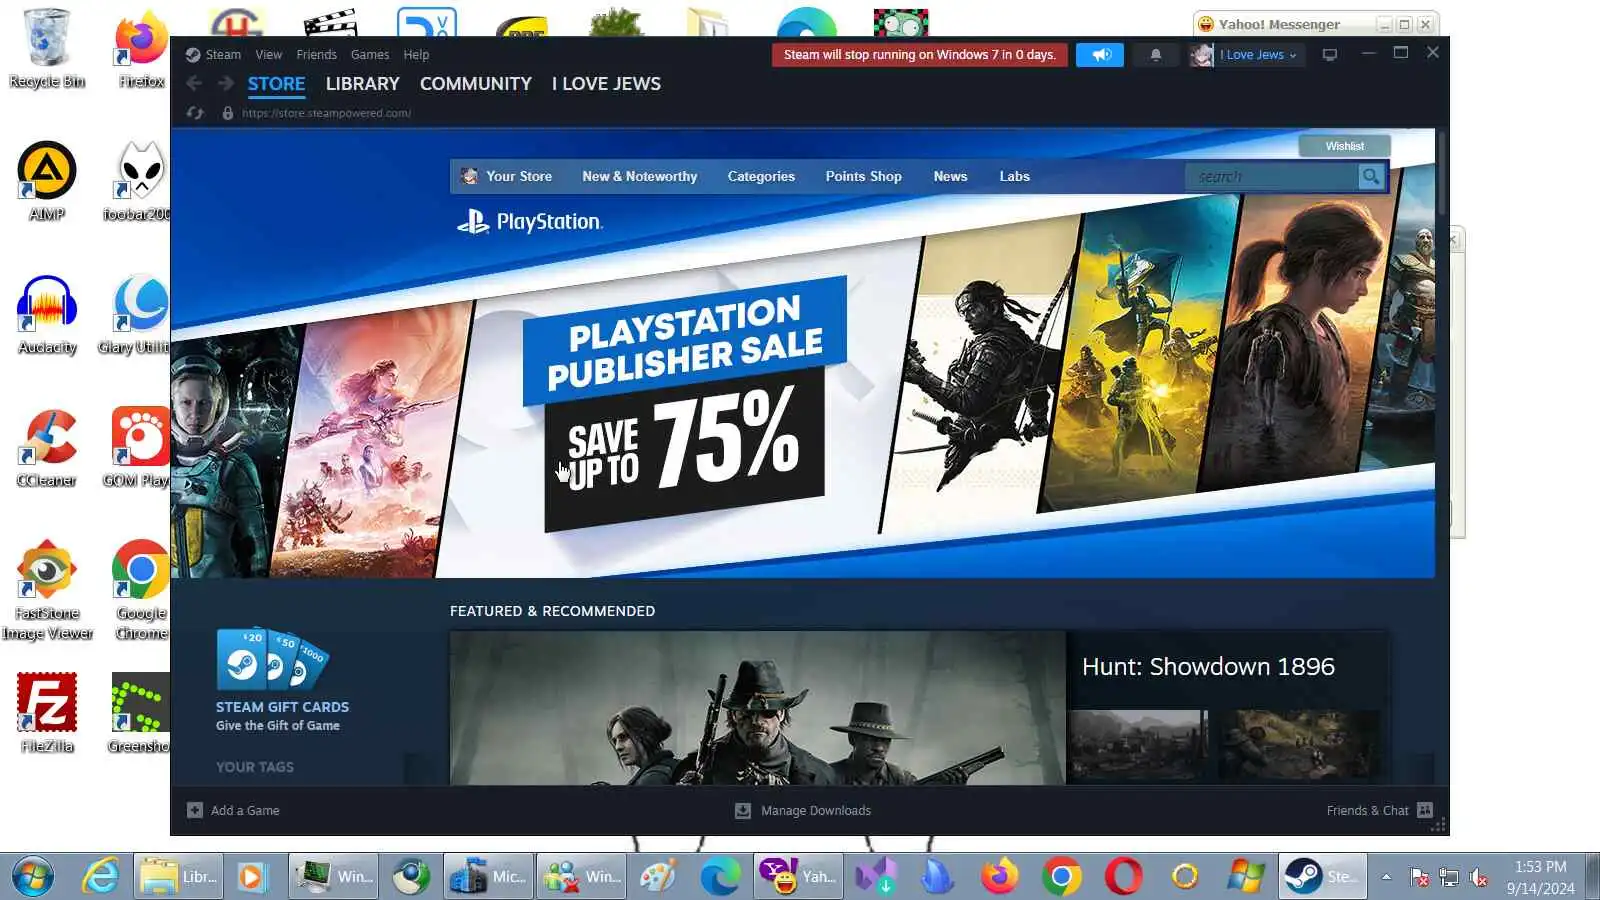The height and width of the screenshot is (900, 1600).
Task: Expand the Categories dropdown
Action: click(761, 177)
